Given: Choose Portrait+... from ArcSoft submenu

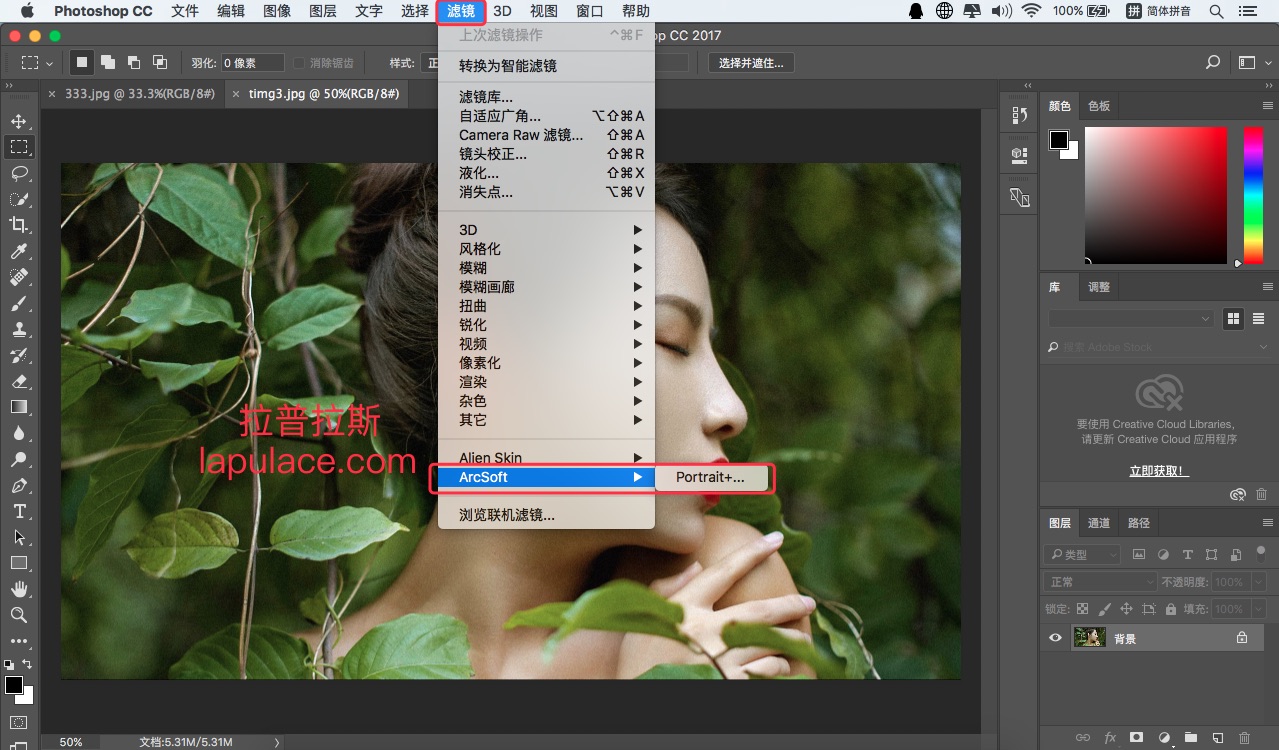Looking at the screenshot, I should click(x=710, y=478).
